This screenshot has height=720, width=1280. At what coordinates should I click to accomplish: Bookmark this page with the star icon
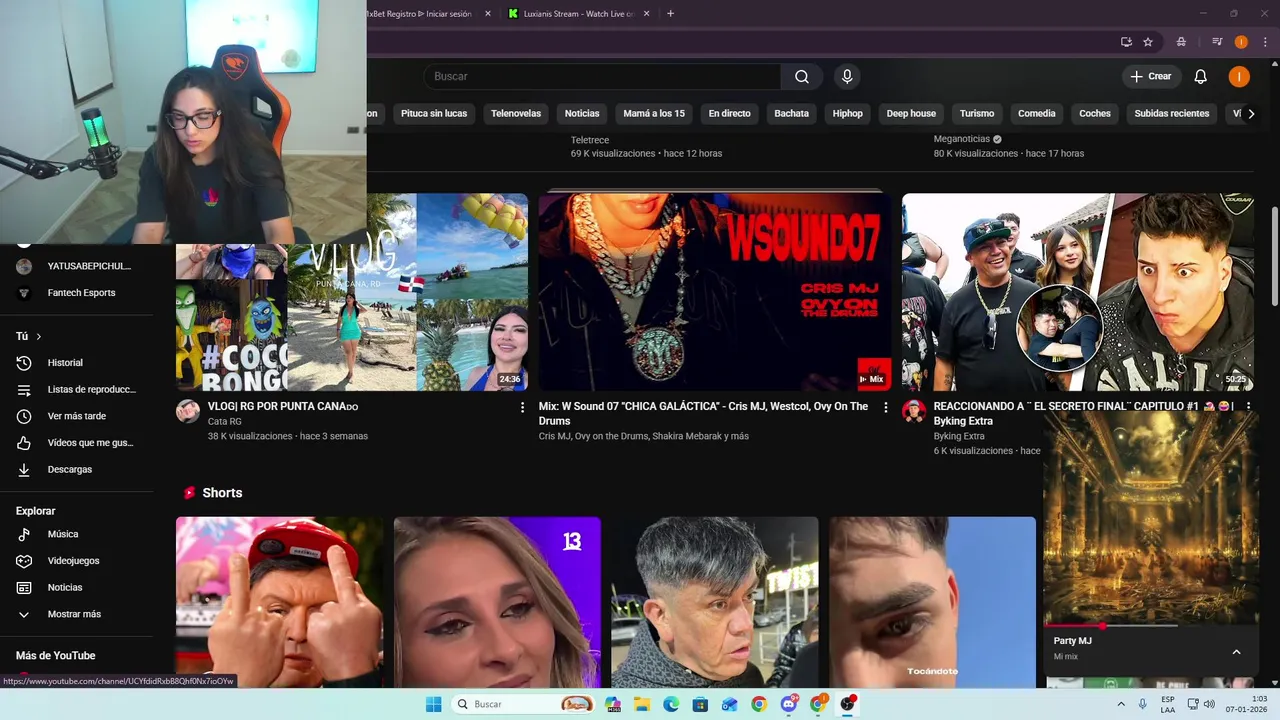point(1148,42)
